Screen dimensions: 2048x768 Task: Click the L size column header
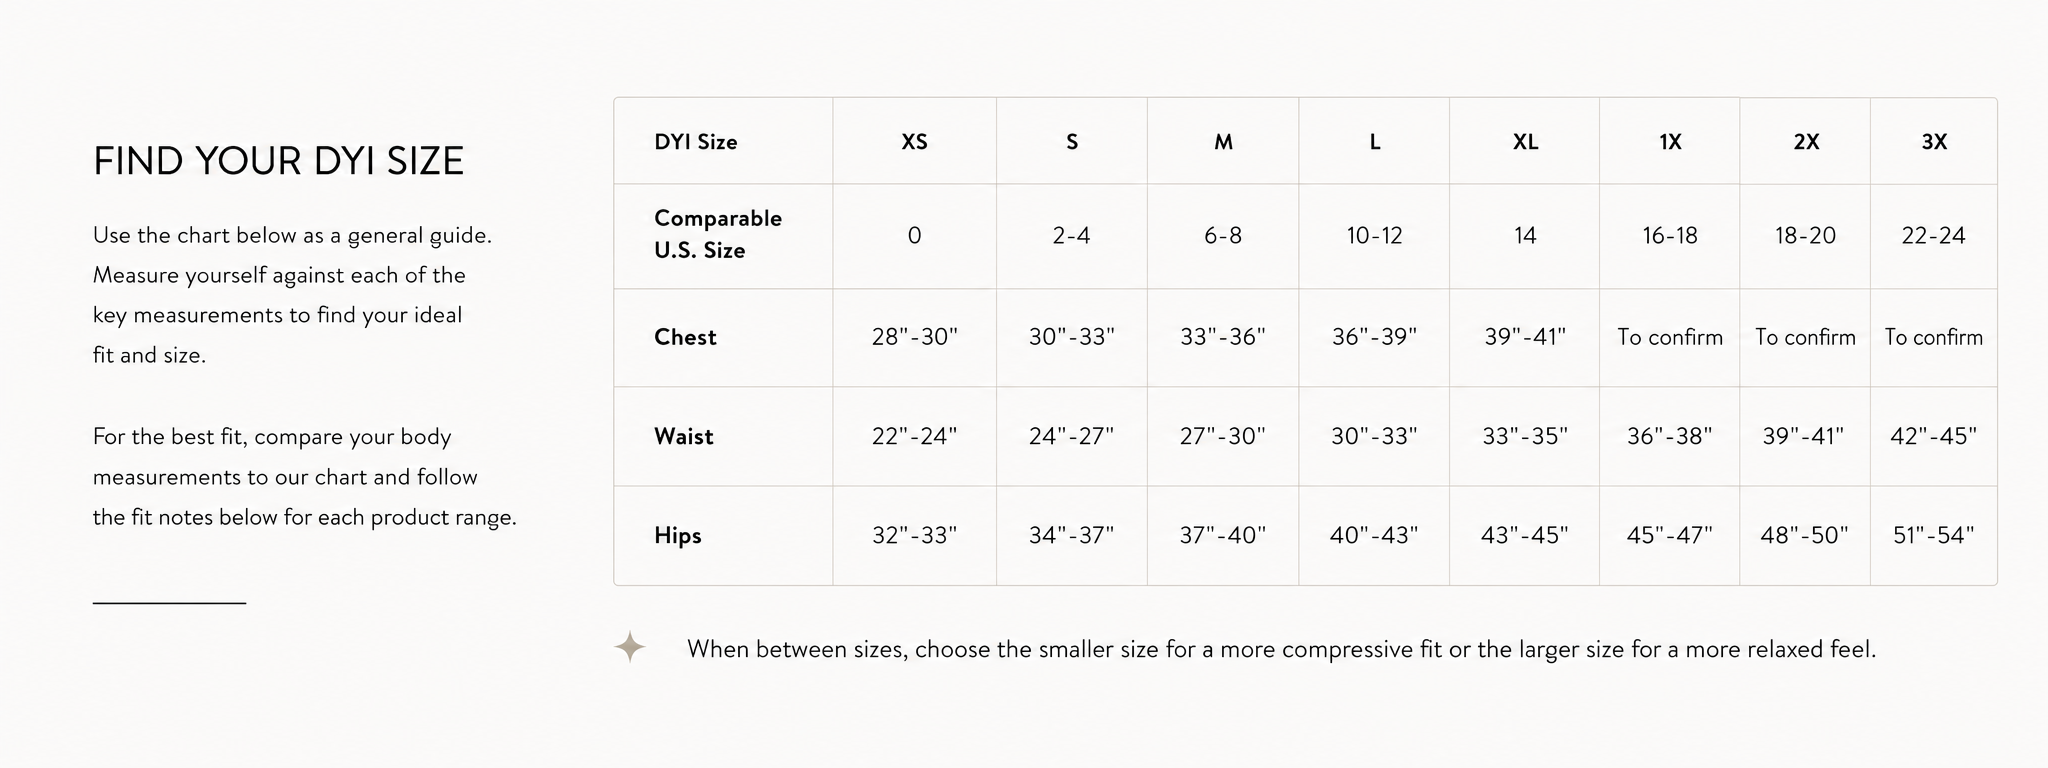click(x=1375, y=142)
